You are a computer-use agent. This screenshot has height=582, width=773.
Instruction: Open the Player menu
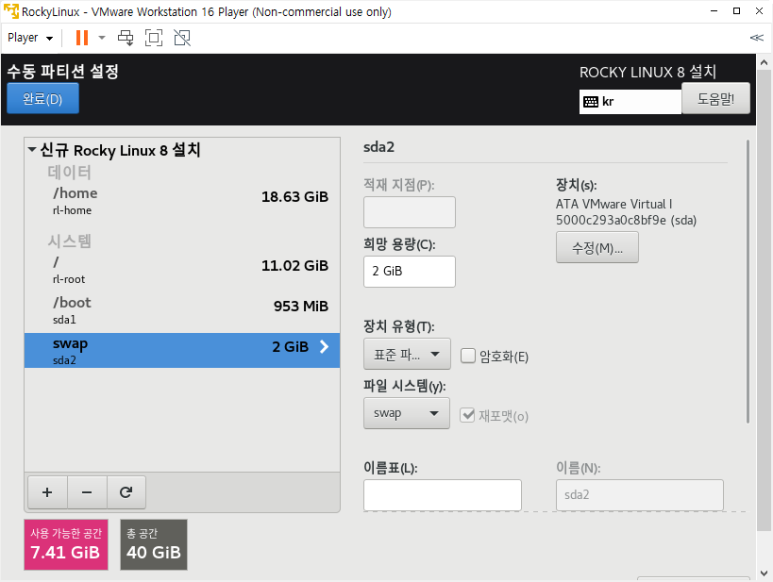(30, 38)
